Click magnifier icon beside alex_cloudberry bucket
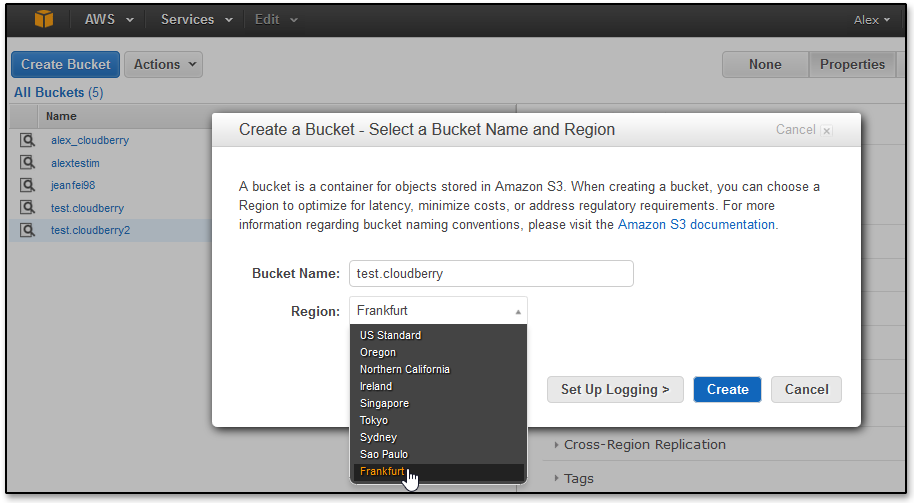914x503 pixels. tap(27, 141)
